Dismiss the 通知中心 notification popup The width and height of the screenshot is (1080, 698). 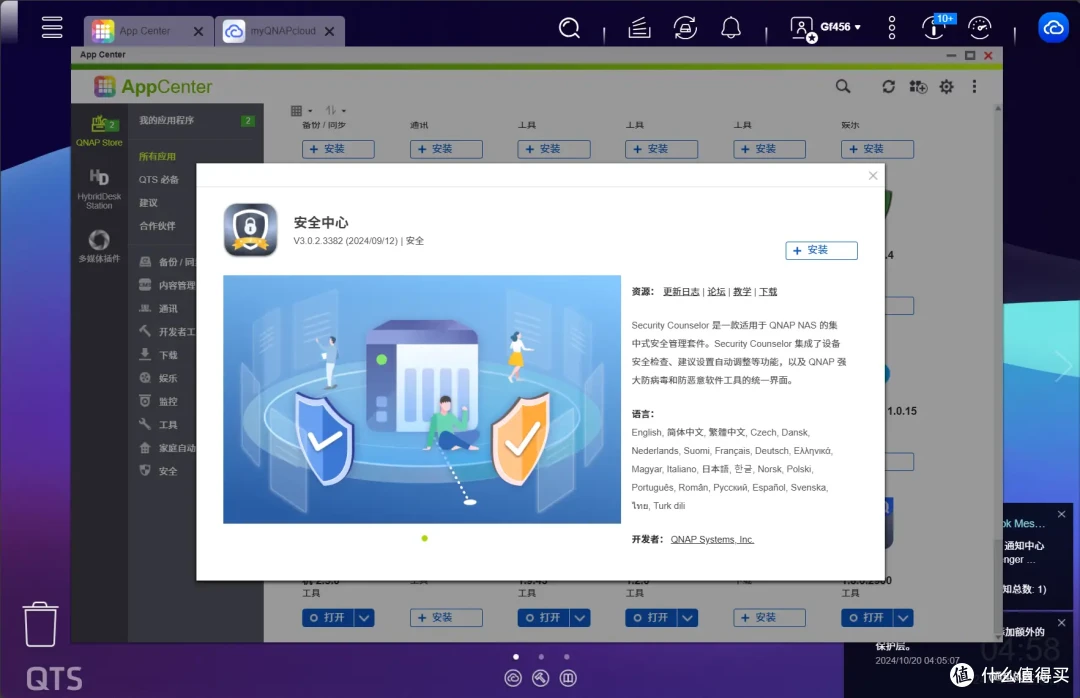pos(1061,514)
